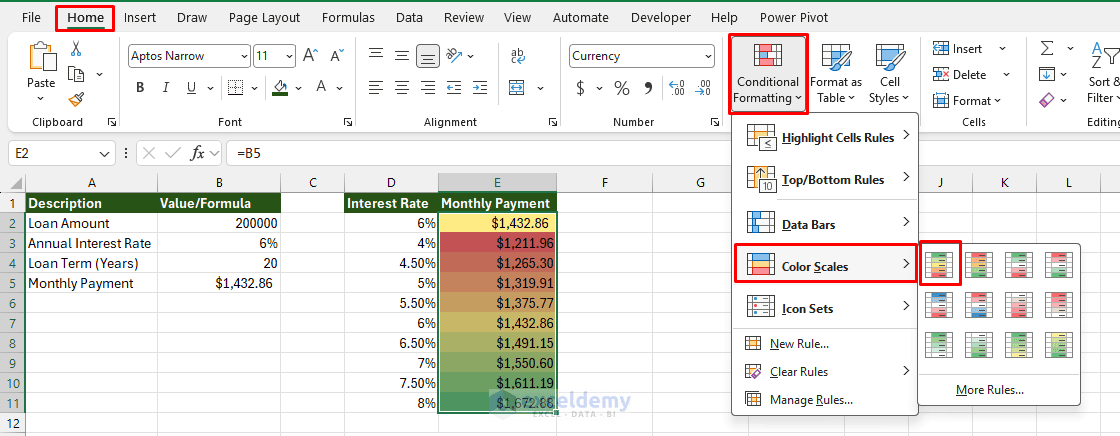Click the Cut scissors icon
This screenshot has height=436, width=1120.
pos(76,49)
